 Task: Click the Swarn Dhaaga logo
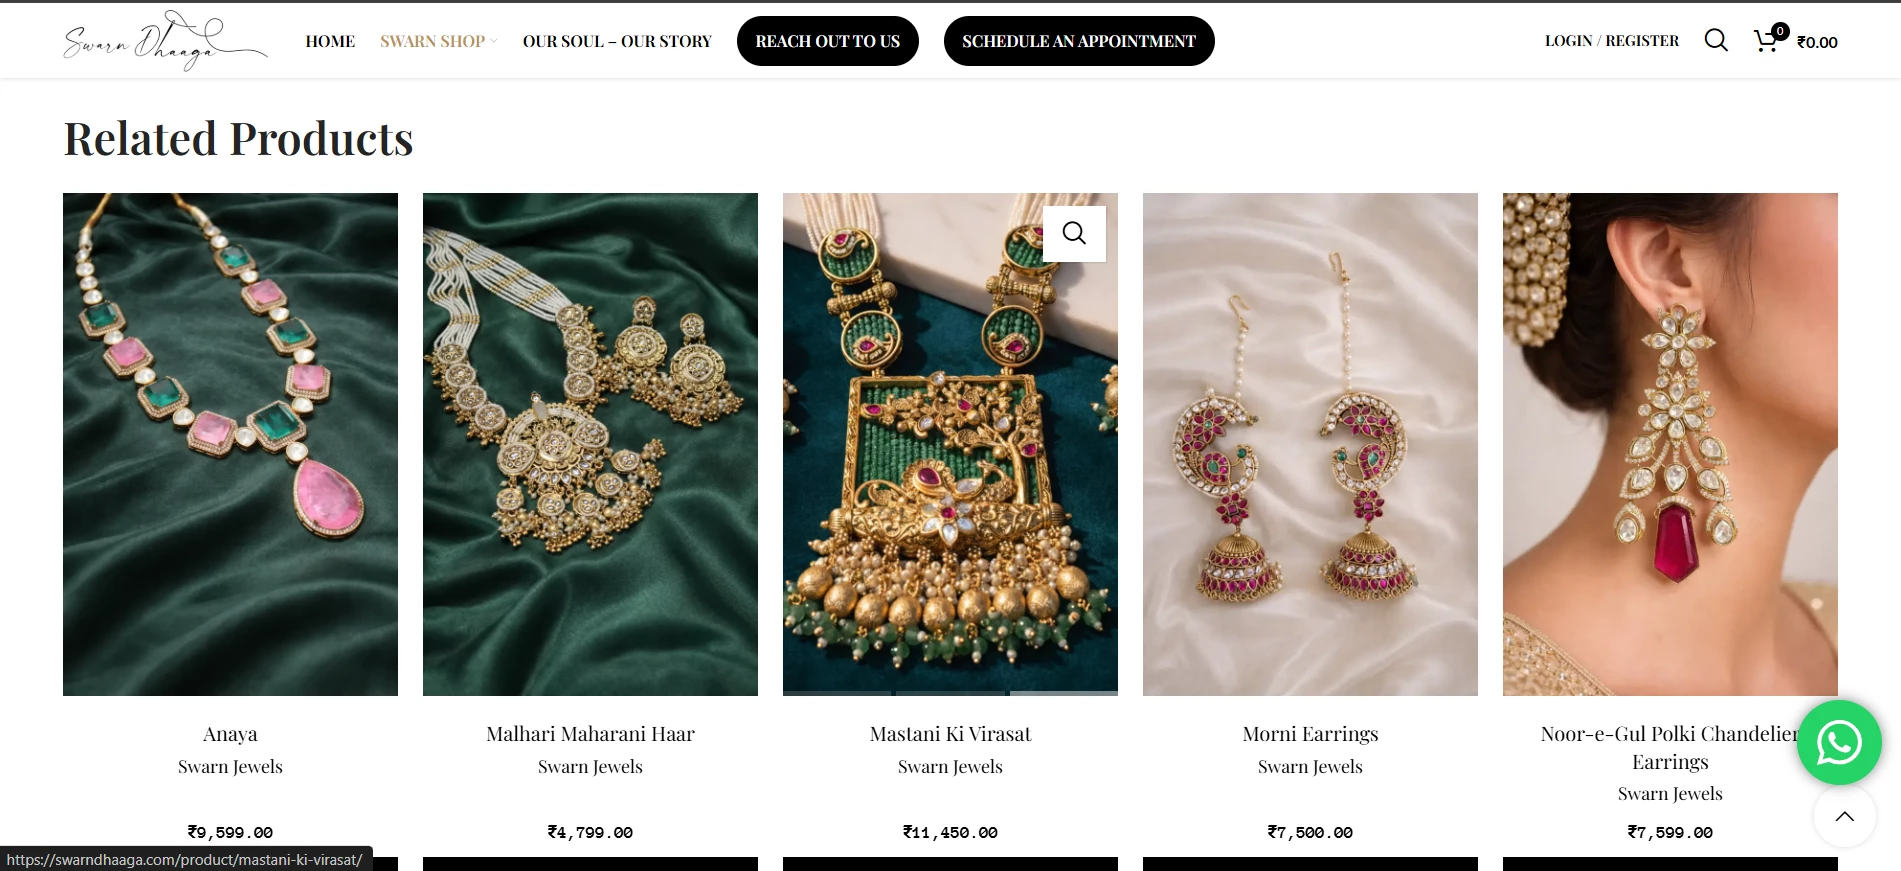pos(165,41)
